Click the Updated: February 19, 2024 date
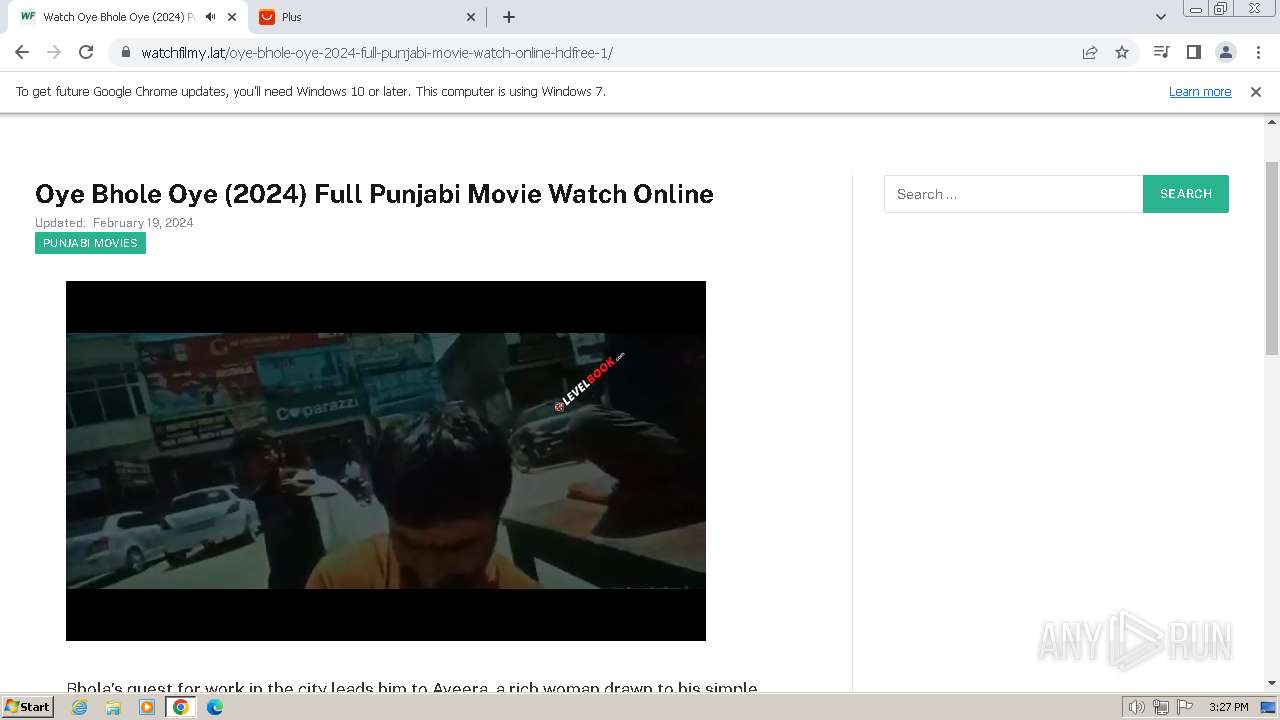Viewport: 1280px width, 720px height. click(114, 223)
